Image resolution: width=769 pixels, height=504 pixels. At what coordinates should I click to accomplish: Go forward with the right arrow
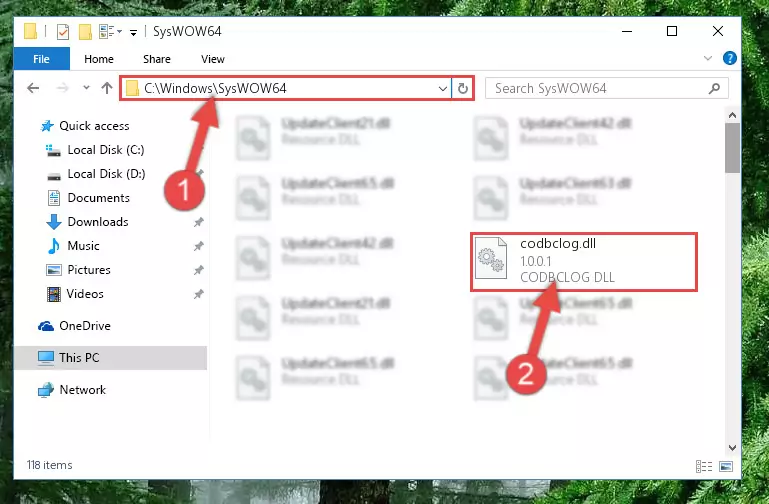[x=62, y=88]
